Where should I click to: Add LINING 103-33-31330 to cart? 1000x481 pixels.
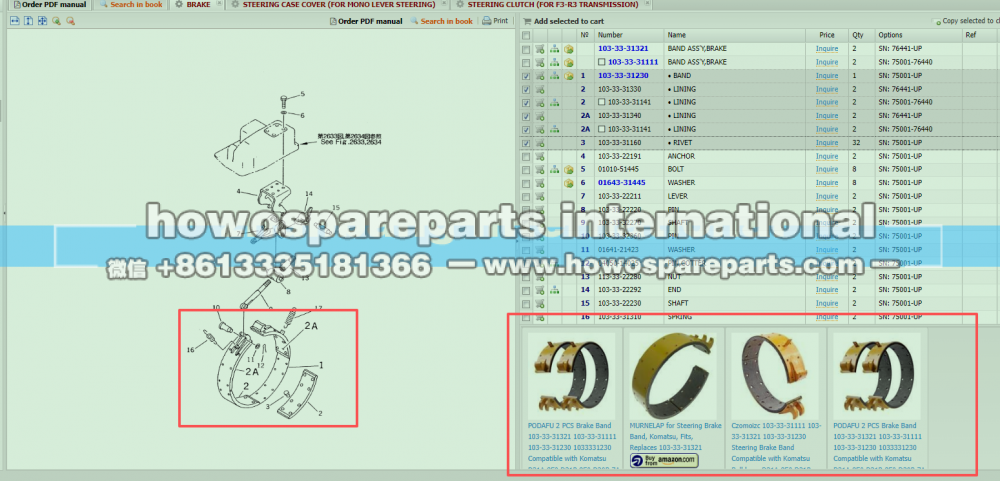[x=540, y=89]
